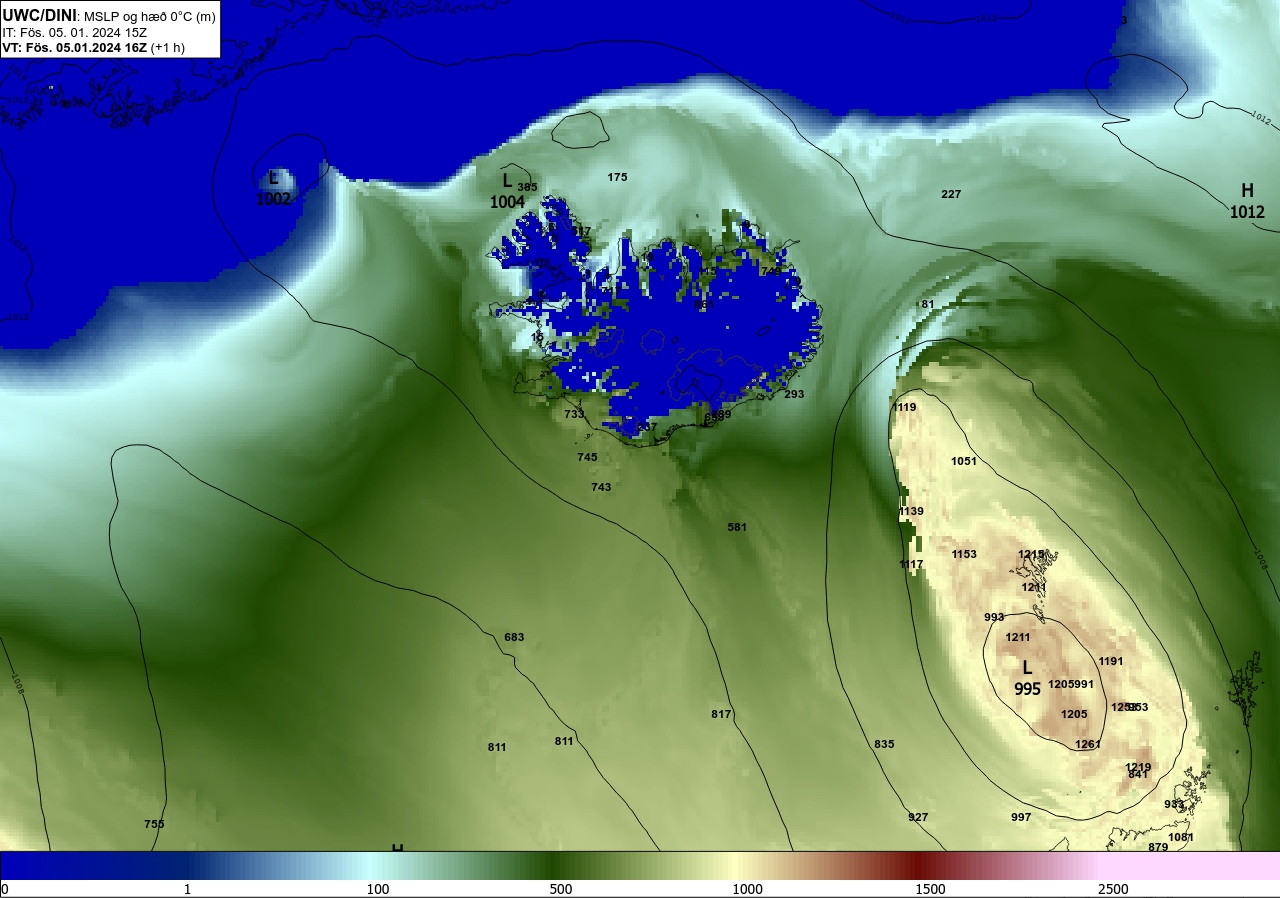Pick the 293 height value

(794, 394)
